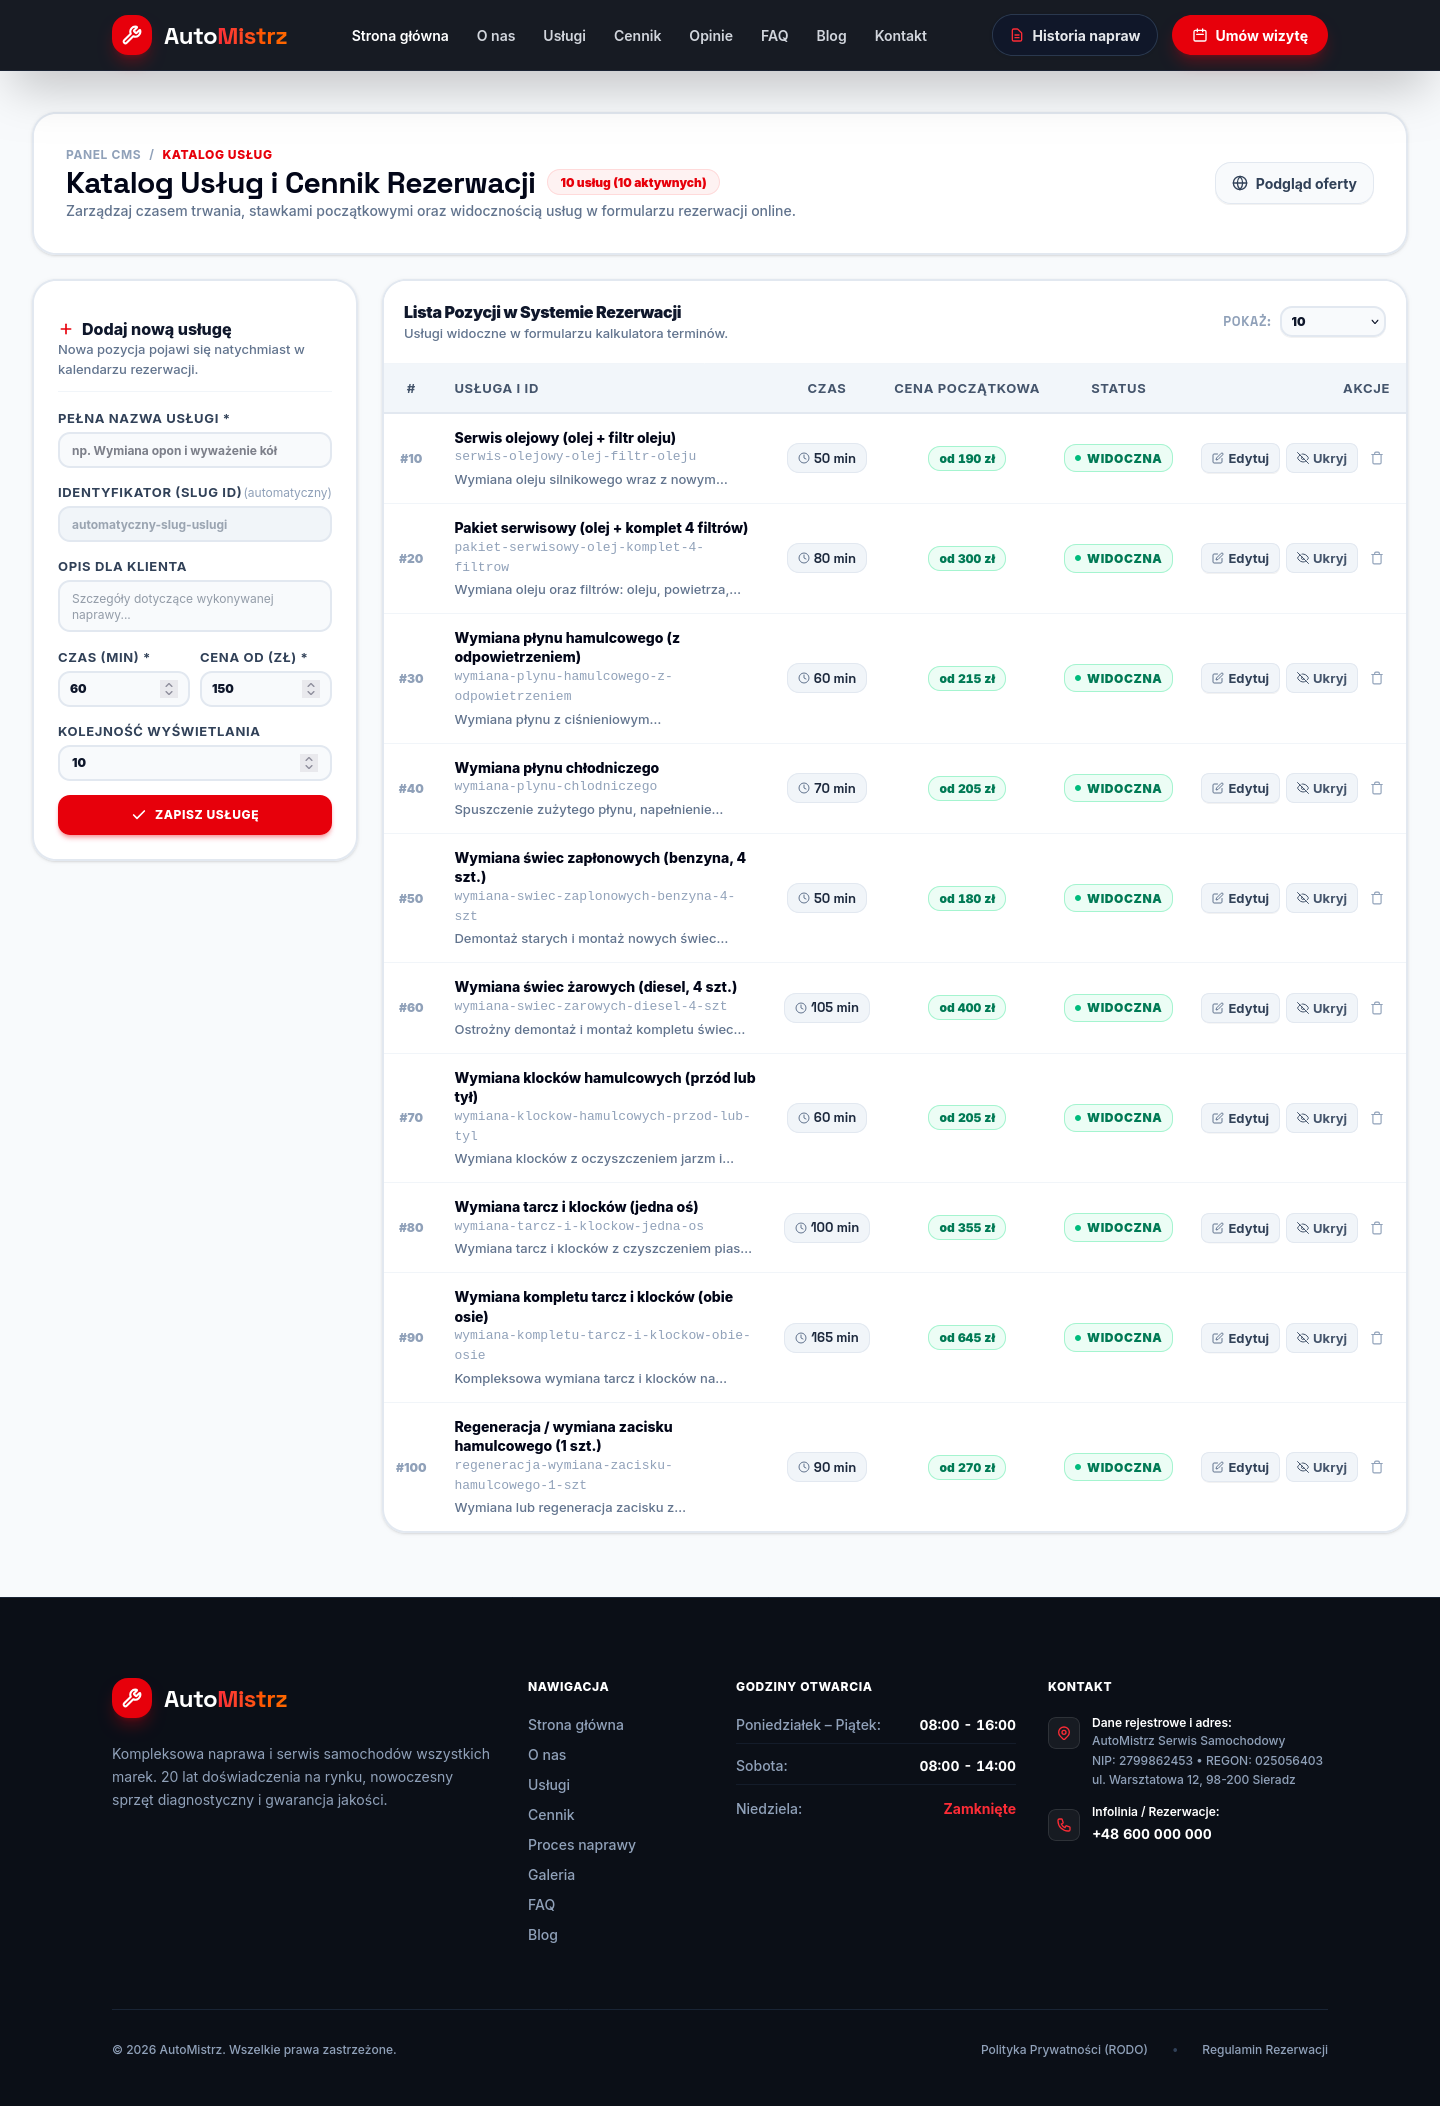The height and width of the screenshot is (2106, 1440).
Task: Go to Kontakt in the header
Action: click(900, 36)
